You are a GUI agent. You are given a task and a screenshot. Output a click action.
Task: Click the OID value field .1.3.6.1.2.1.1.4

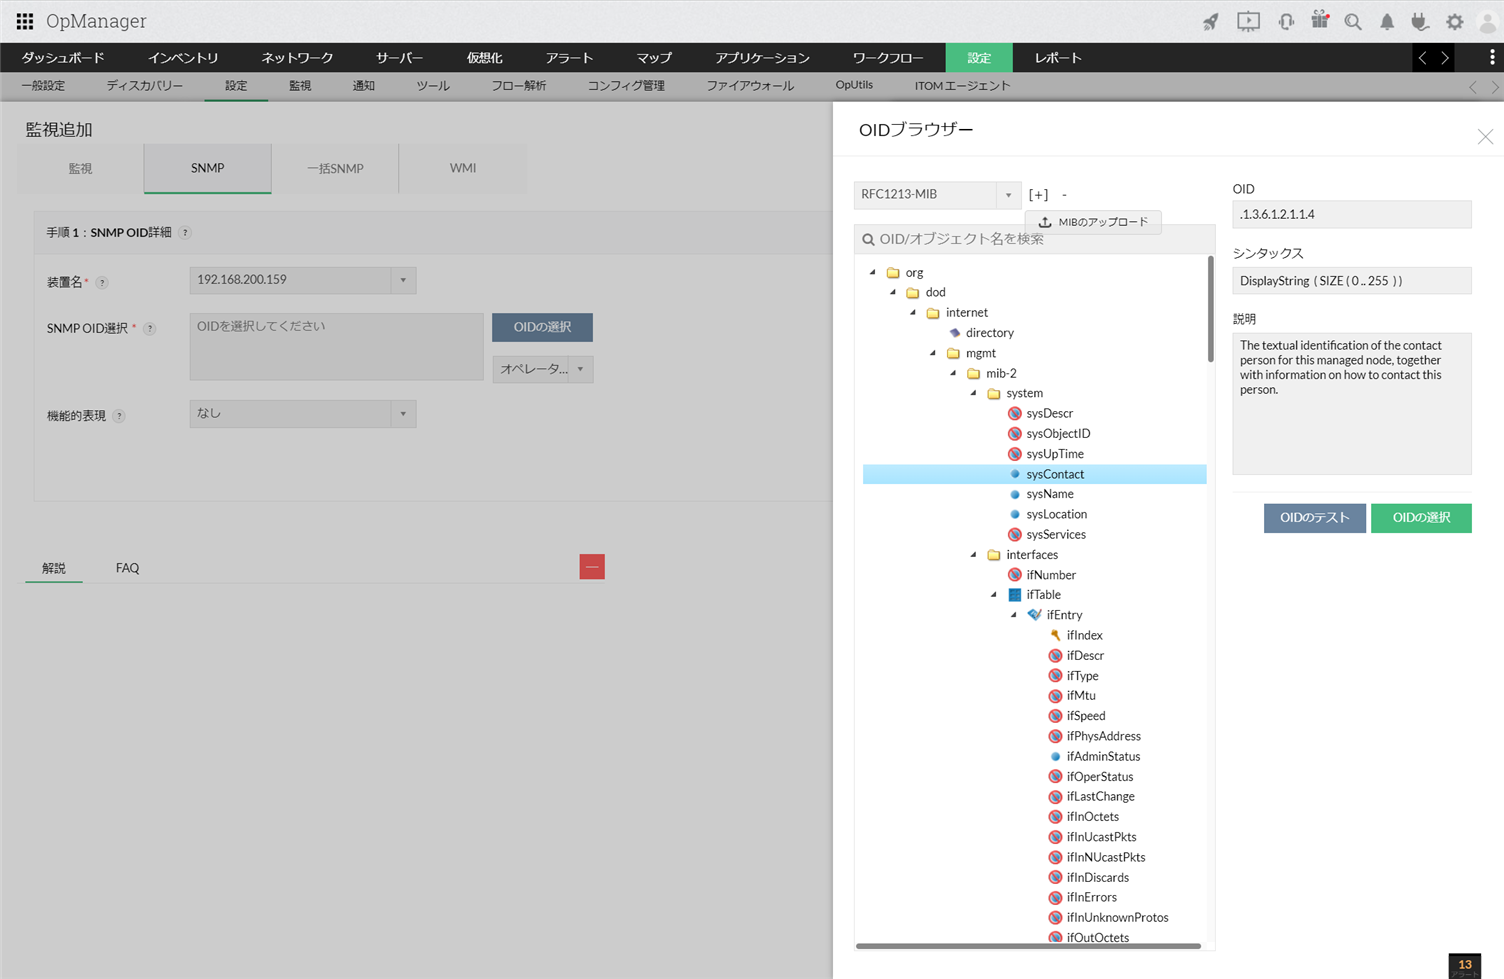[x=1352, y=214]
